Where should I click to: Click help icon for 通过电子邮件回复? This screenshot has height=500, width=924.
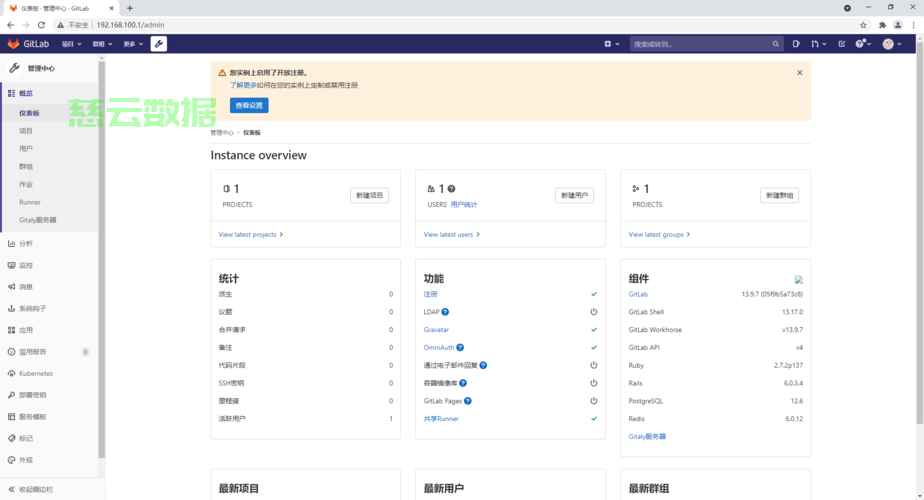(483, 365)
